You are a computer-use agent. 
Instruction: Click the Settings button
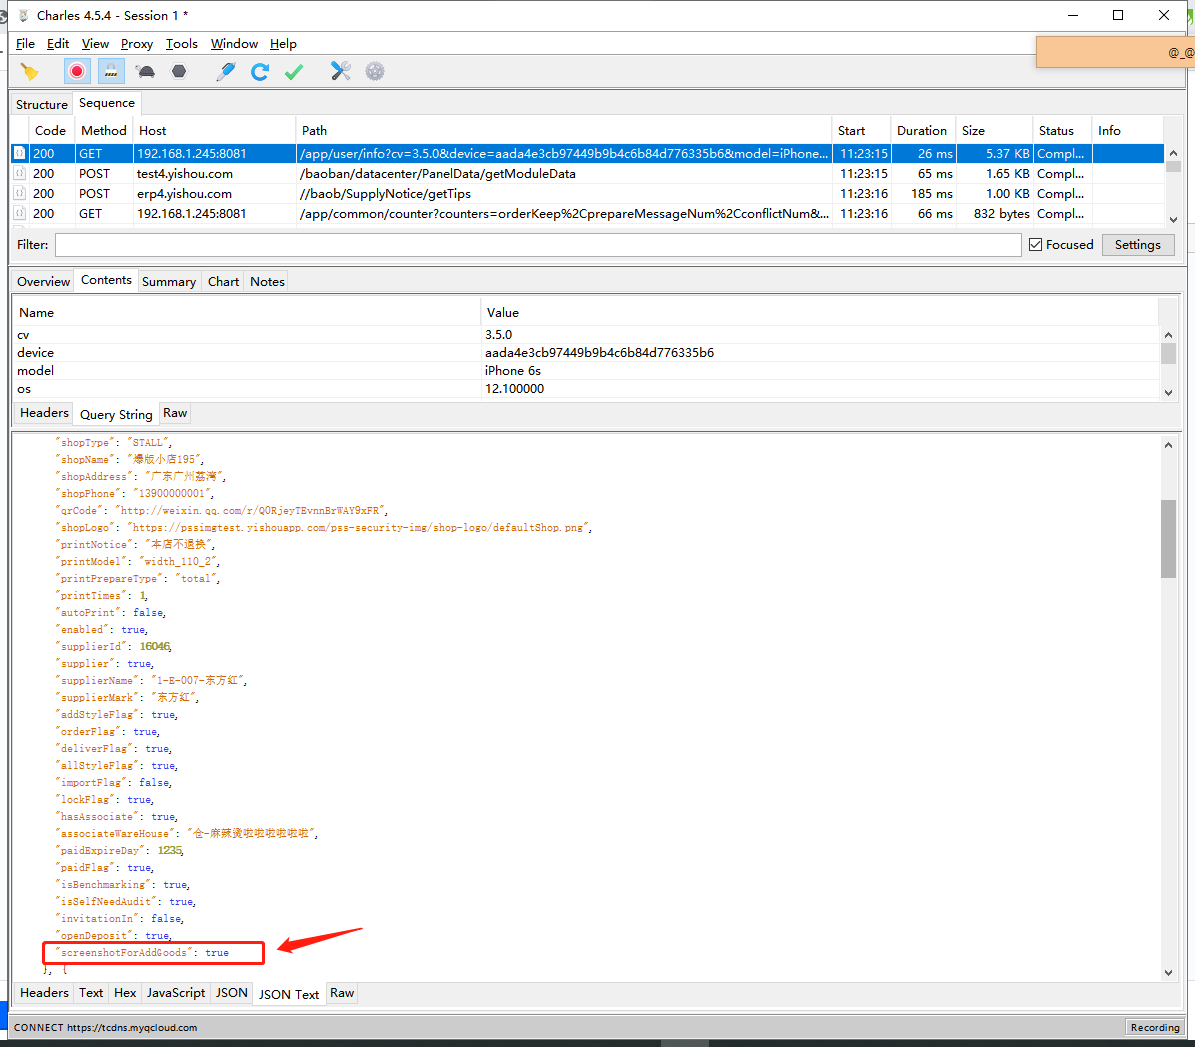pyautogui.click(x=1138, y=245)
